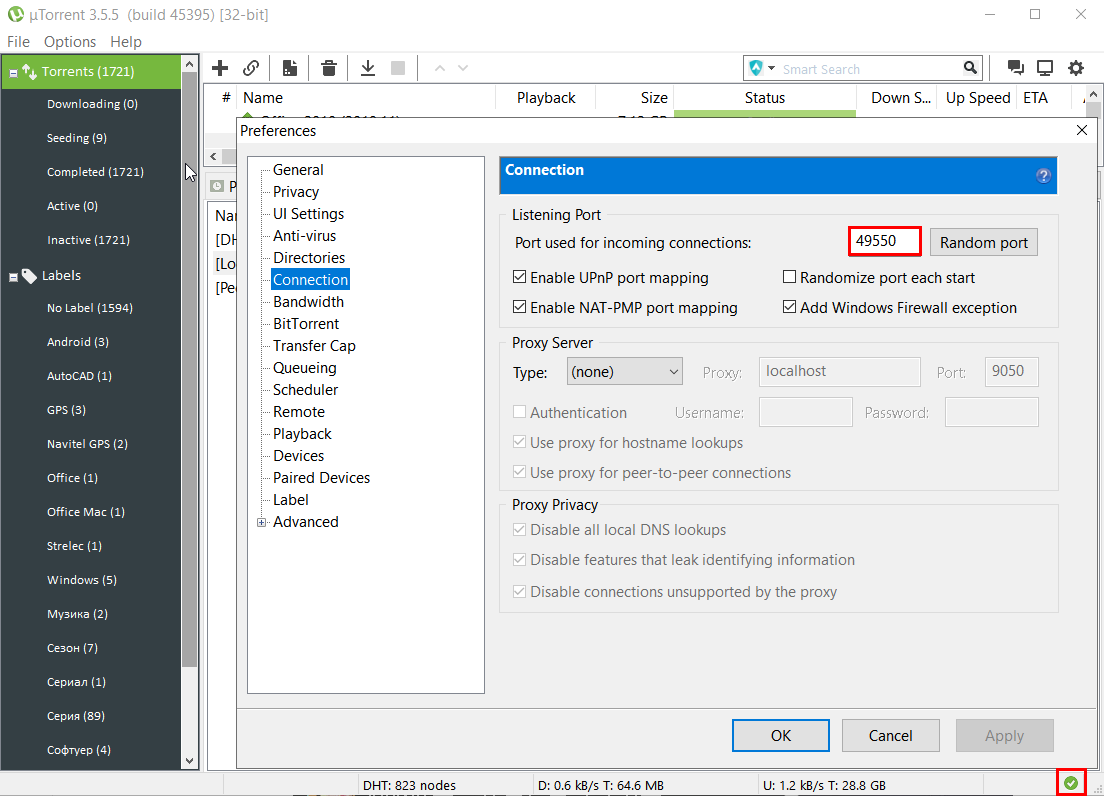Click Disable all local DNS lookups checkbox

tap(520, 529)
